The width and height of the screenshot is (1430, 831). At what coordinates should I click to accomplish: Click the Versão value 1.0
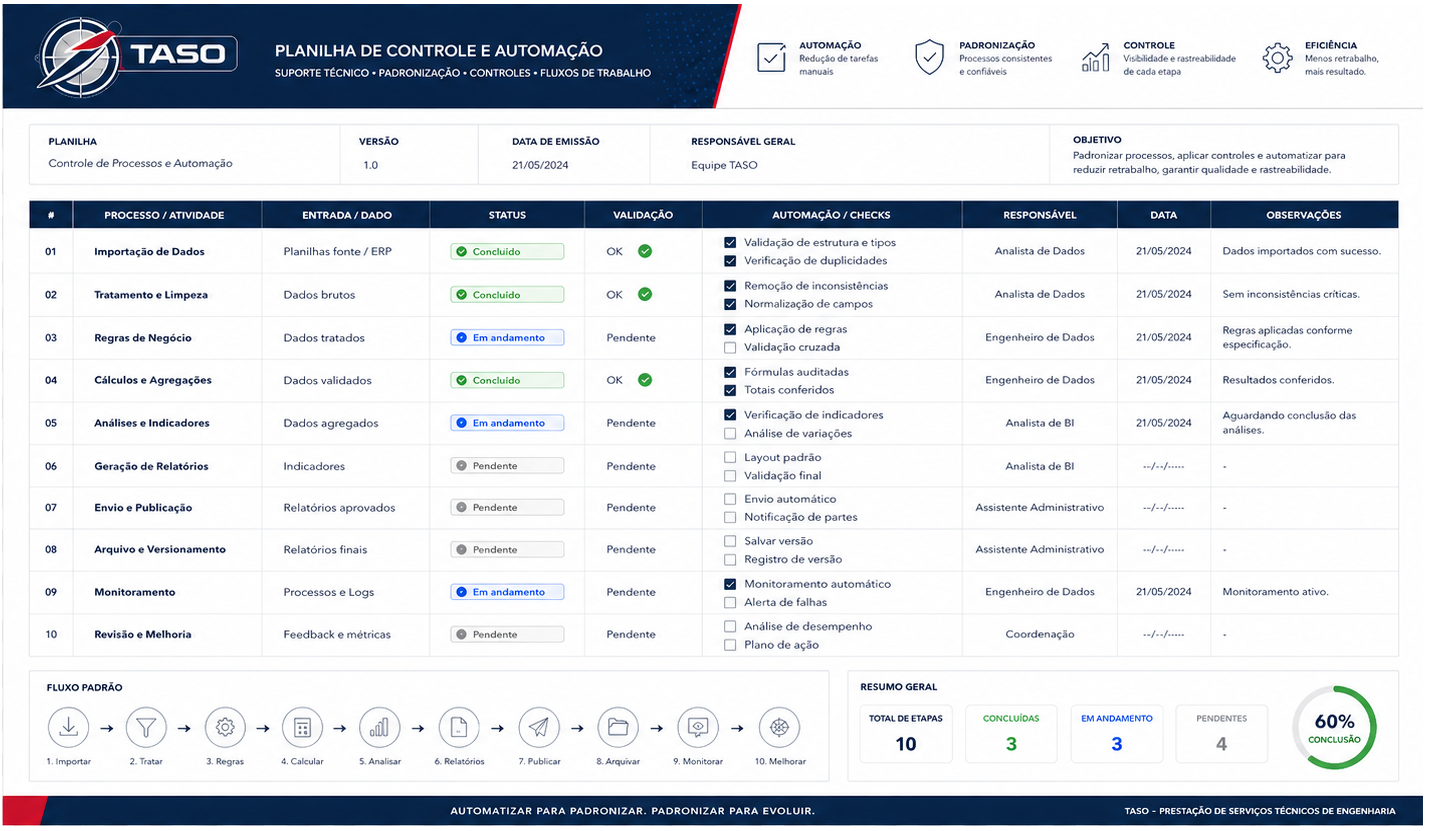(371, 165)
